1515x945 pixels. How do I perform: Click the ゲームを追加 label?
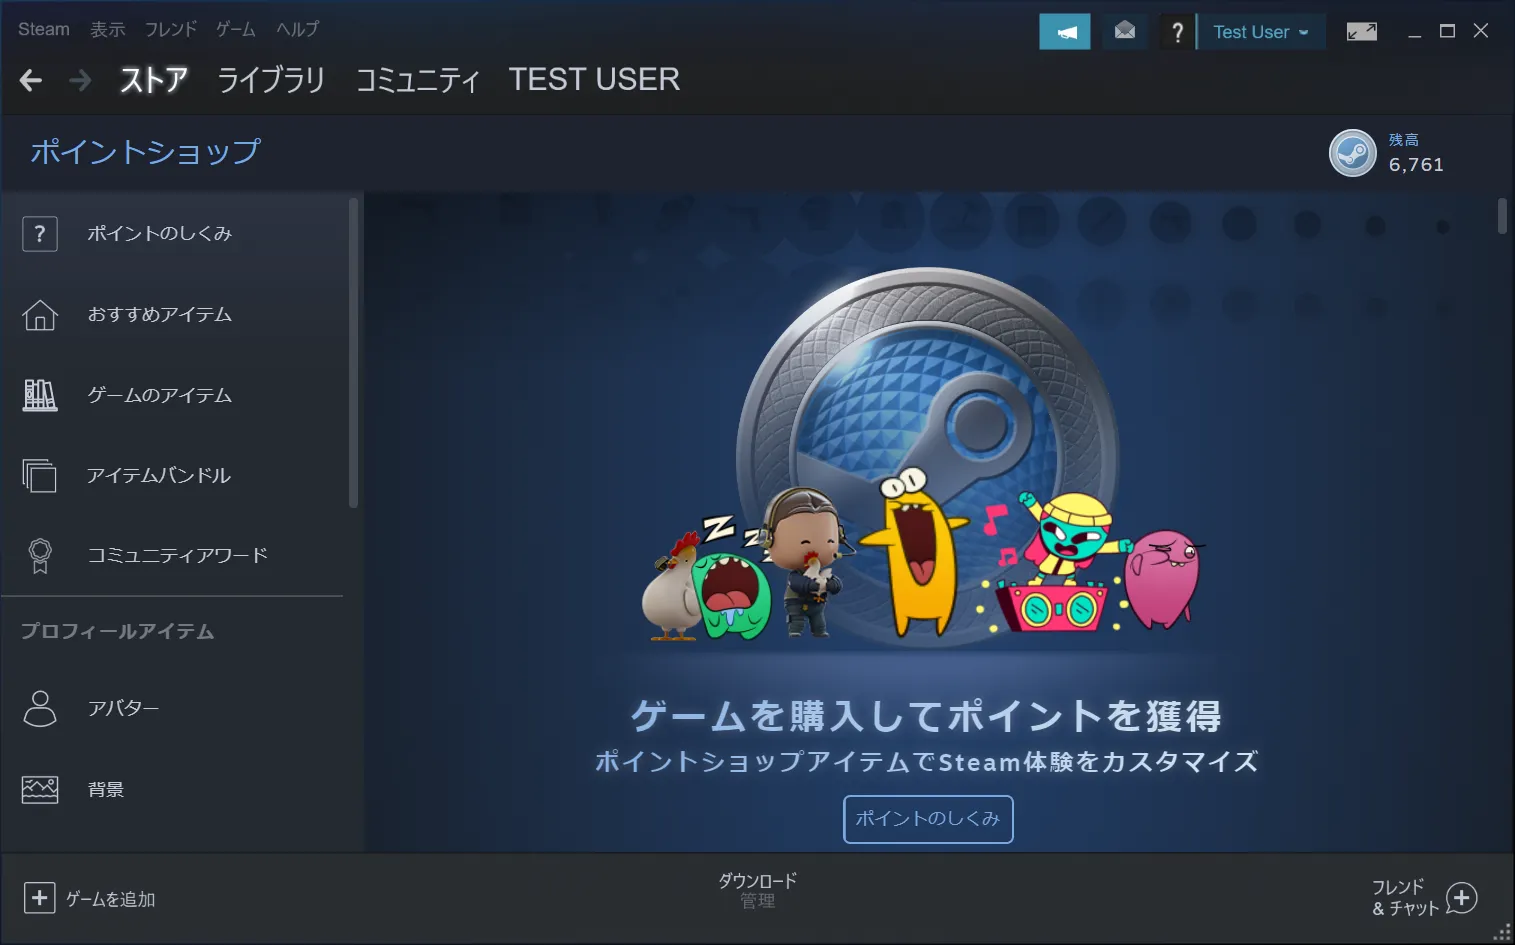coord(111,899)
